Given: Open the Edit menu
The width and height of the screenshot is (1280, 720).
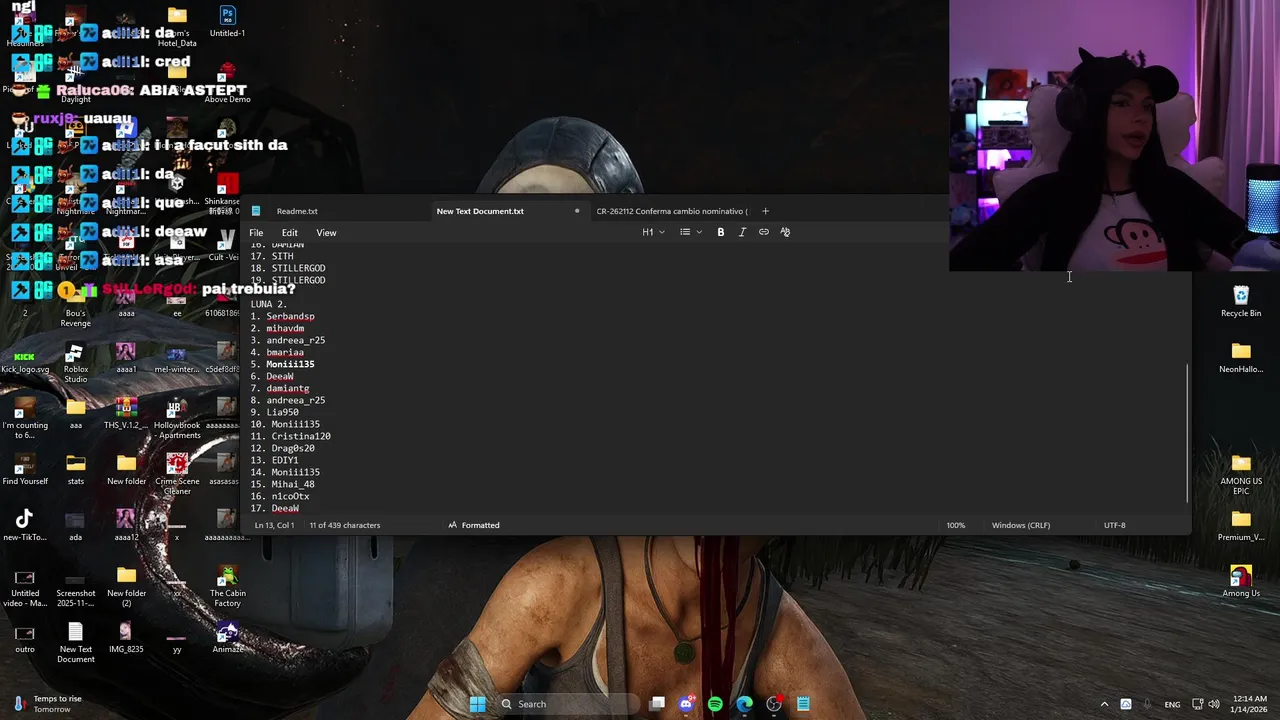Looking at the screenshot, I should (x=289, y=233).
